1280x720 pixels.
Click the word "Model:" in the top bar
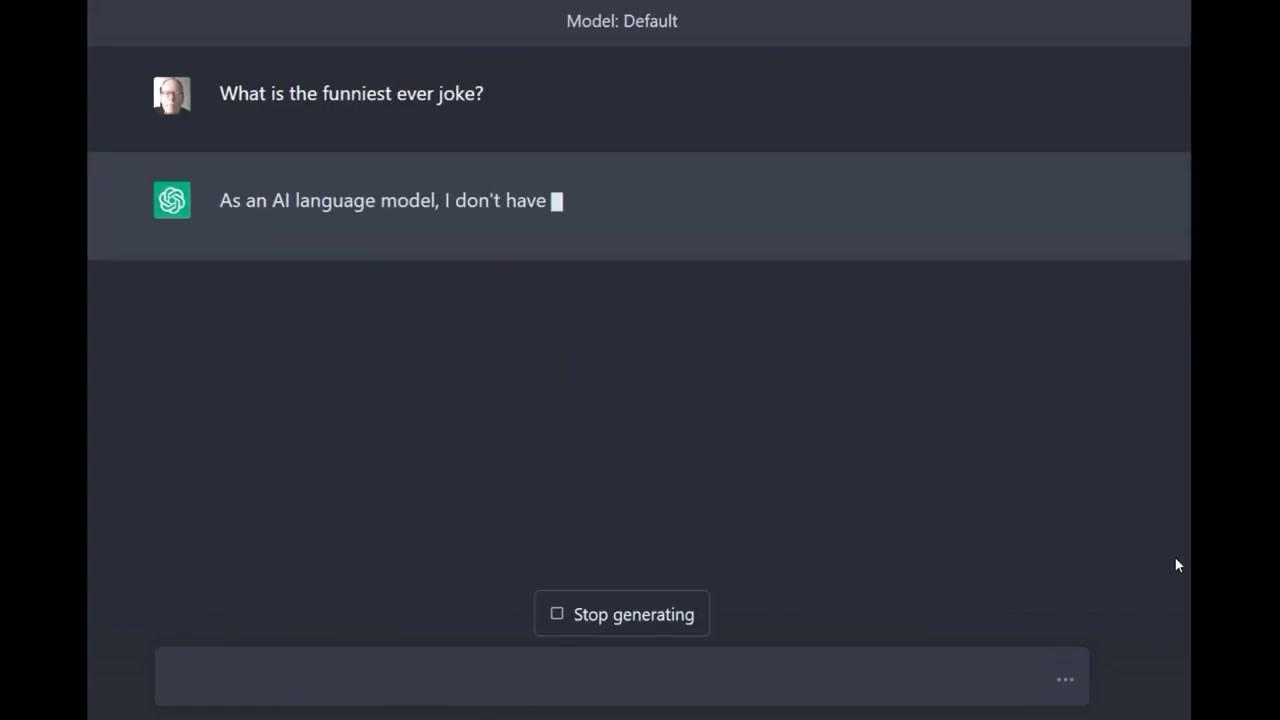(x=591, y=21)
